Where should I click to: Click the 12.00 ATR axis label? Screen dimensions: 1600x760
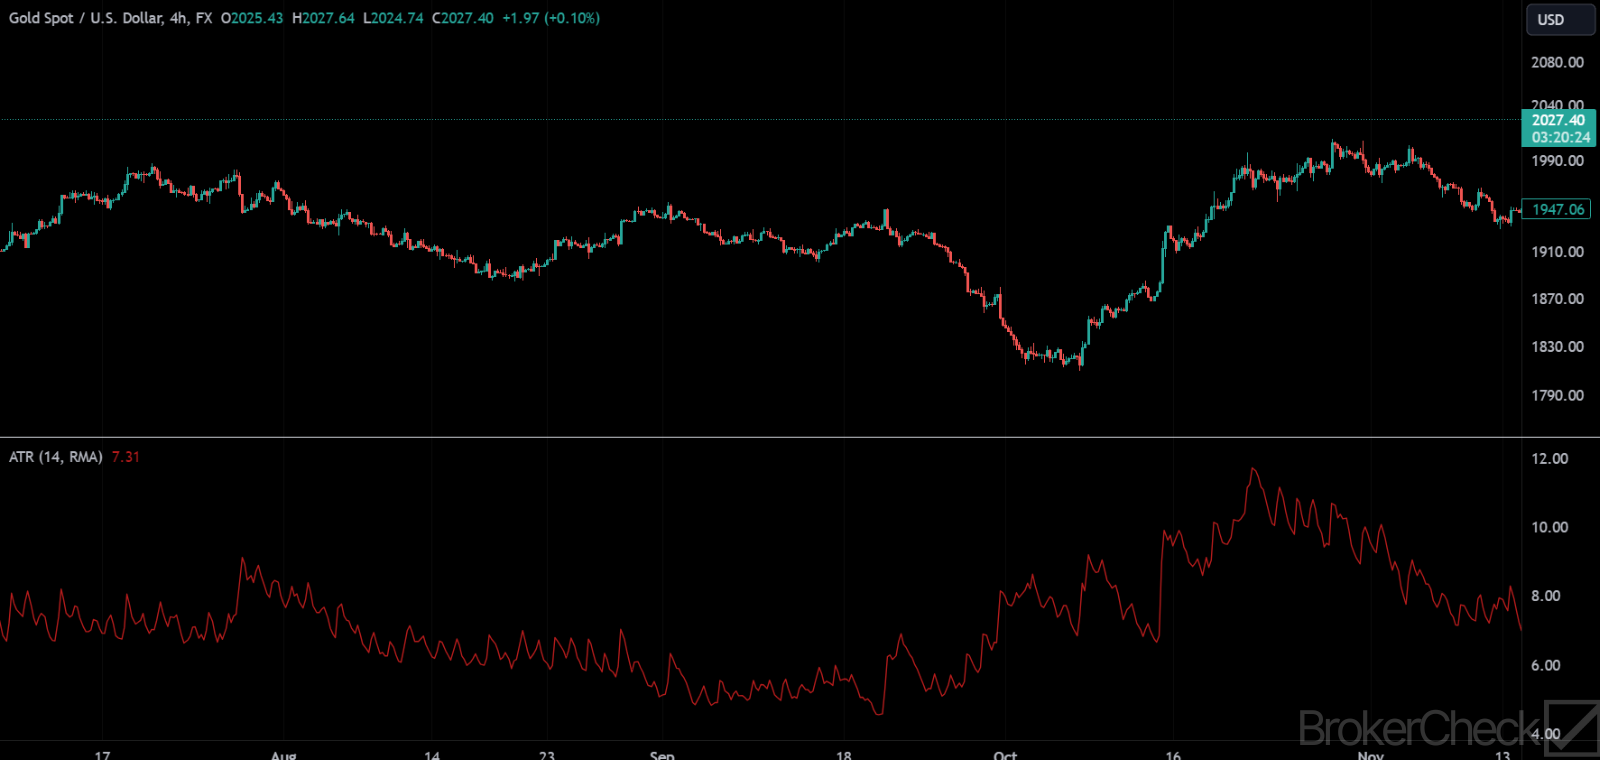[1550, 458]
